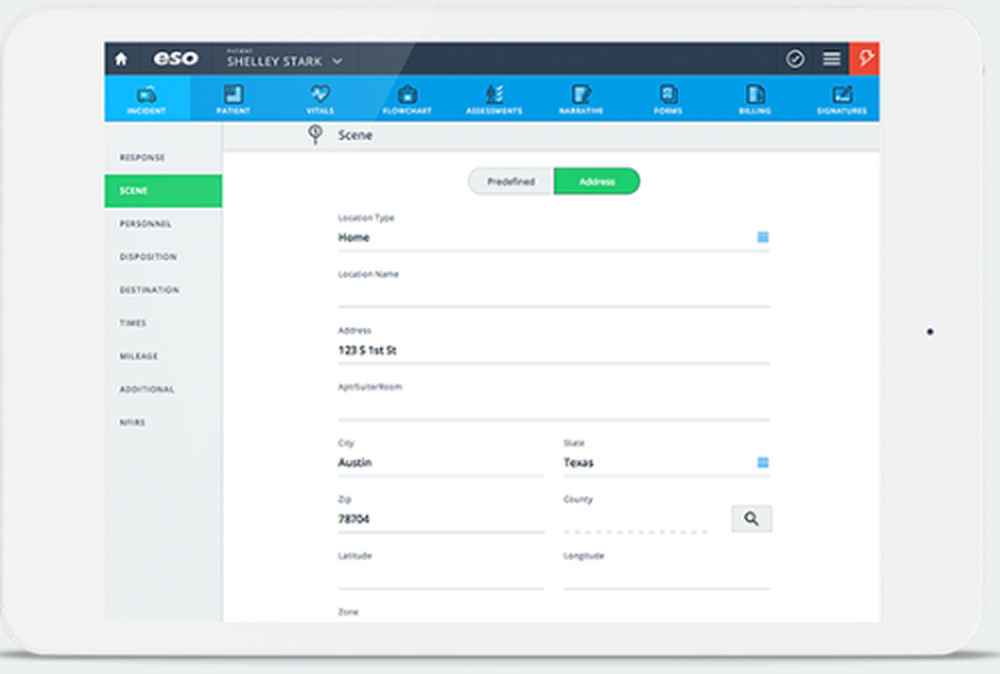1000x674 pixels.
Task: Click the ESO logo
Action: coord(175,59)
